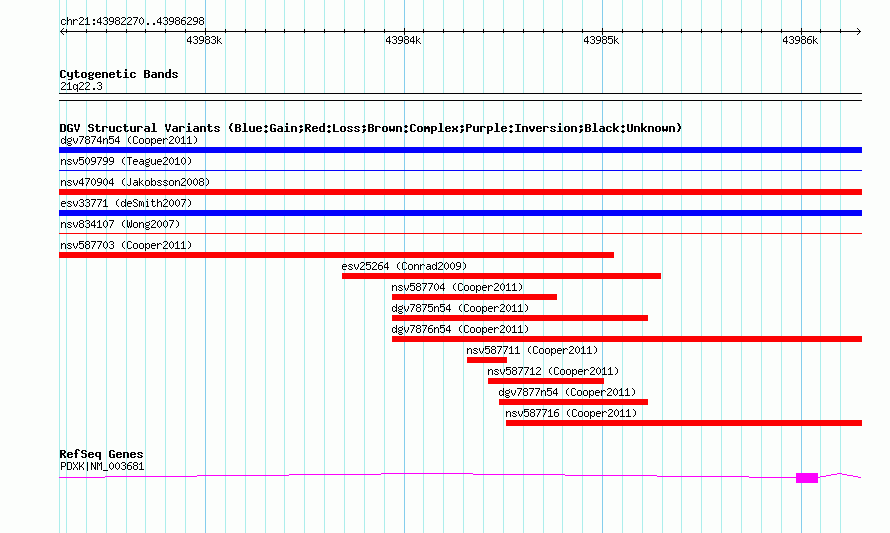Click the RefSeq Genes track title

102,454
